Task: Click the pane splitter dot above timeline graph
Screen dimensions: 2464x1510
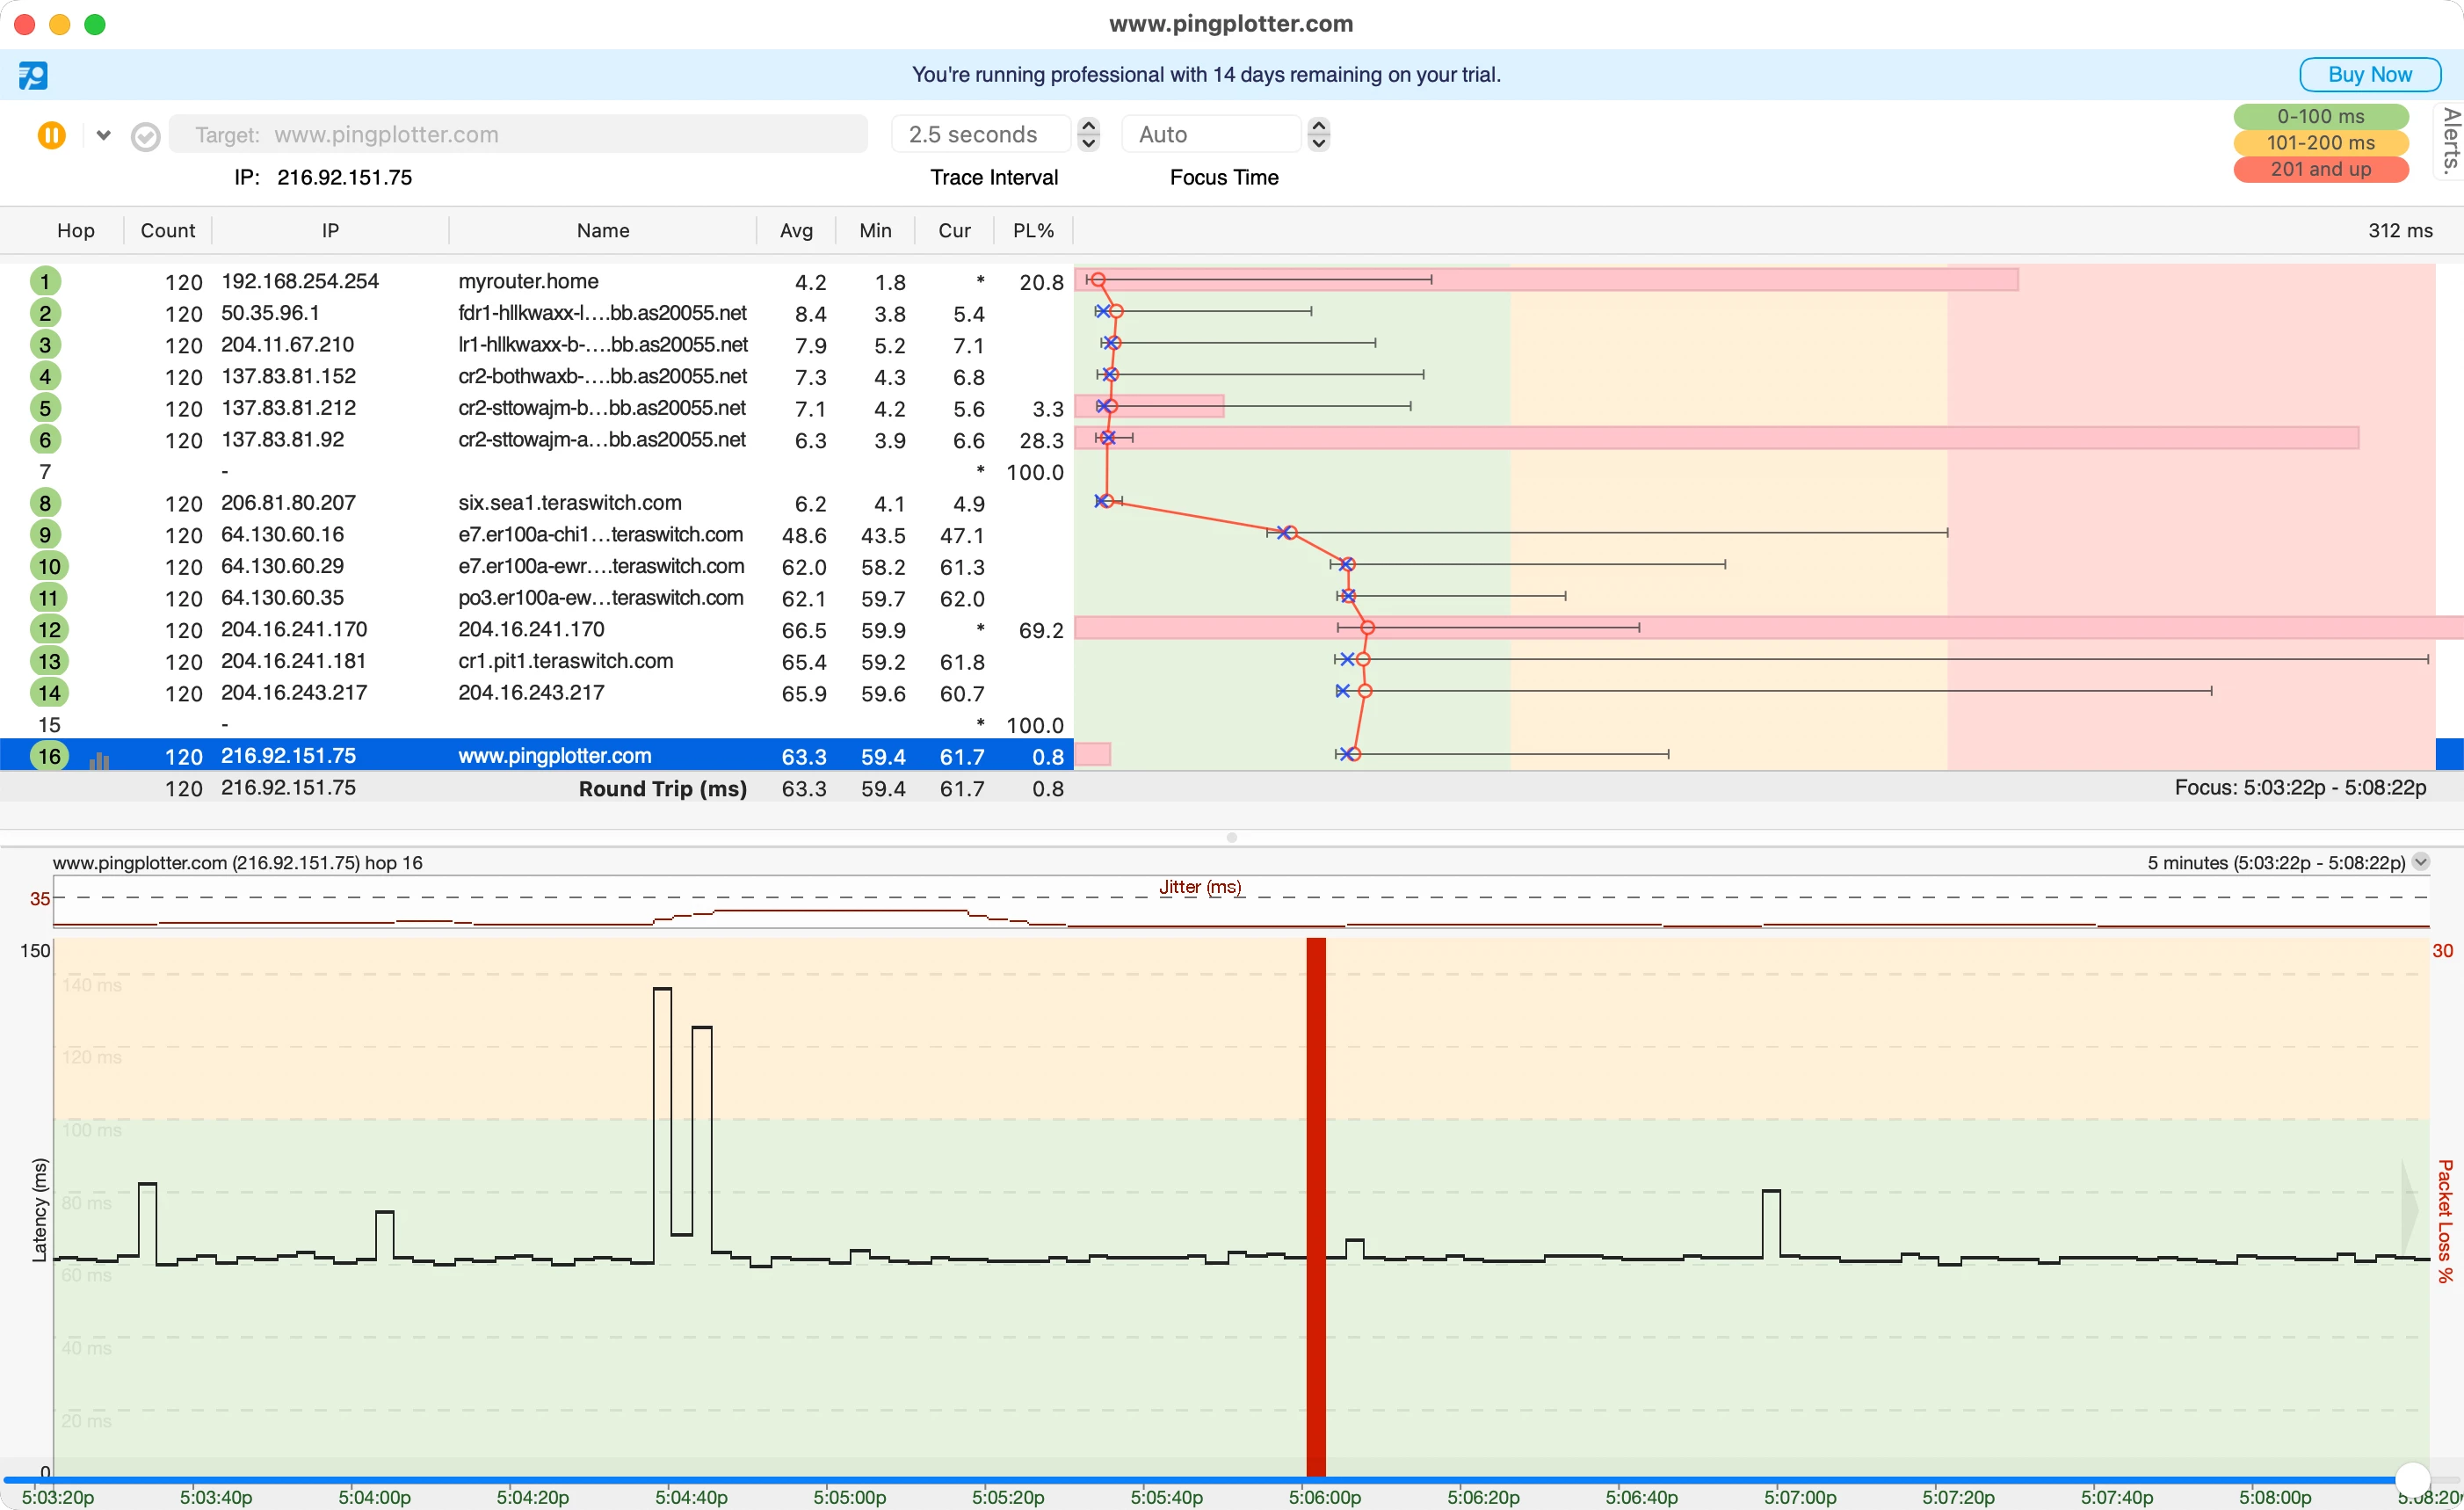Action: 1232,837
